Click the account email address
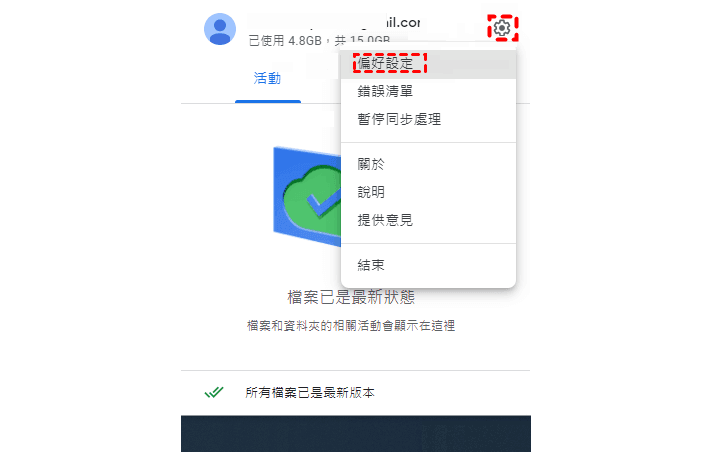720x453 pixels. [334, 22]
